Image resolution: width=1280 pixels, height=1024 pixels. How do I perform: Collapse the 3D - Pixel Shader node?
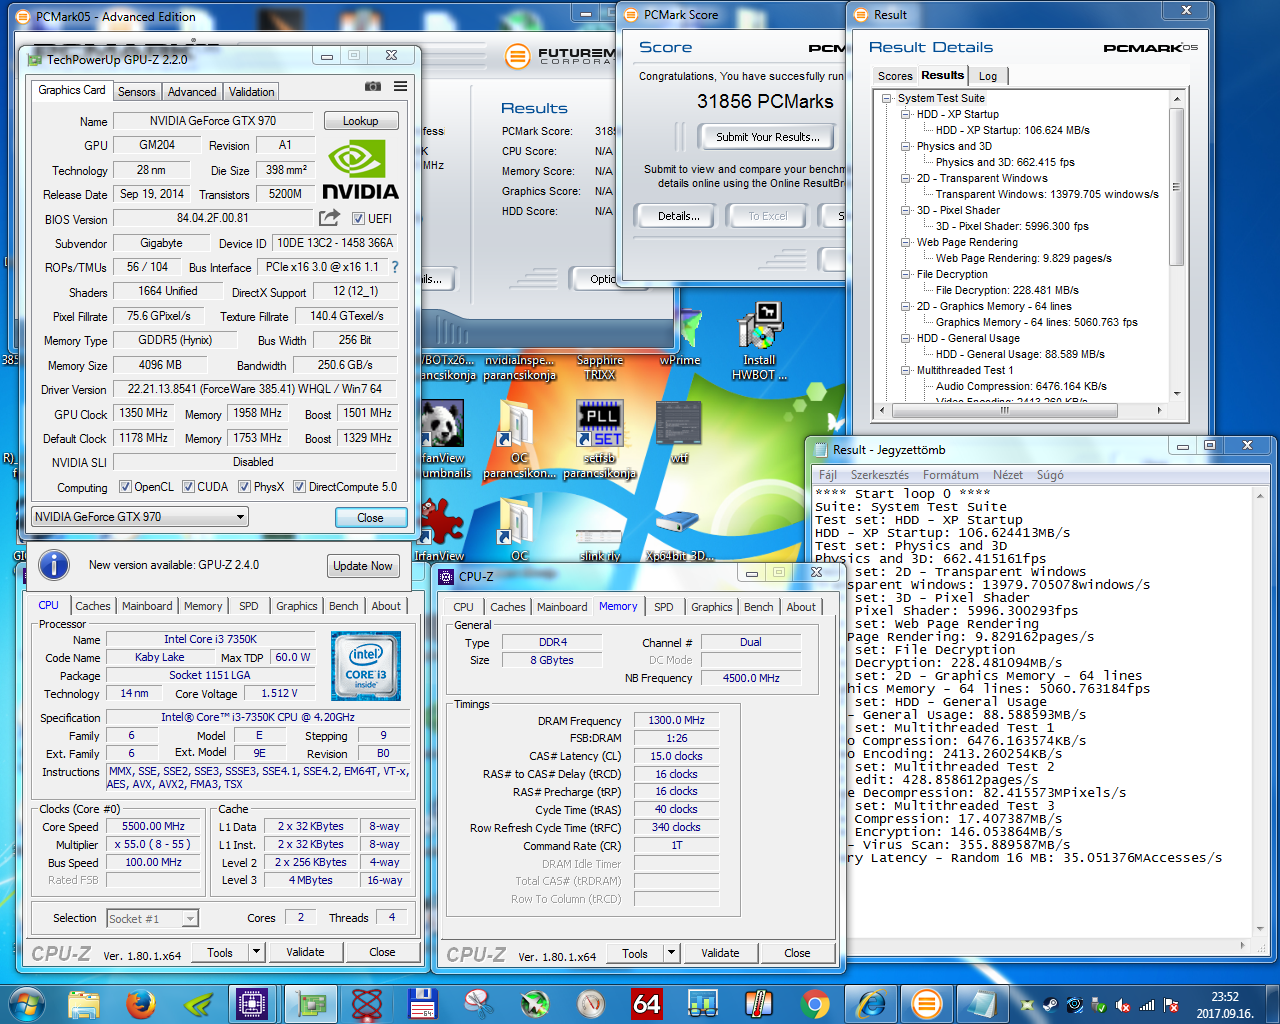coord(906,210)
